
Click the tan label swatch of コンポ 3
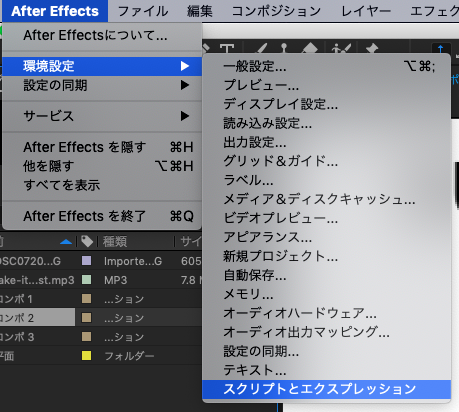point(87,337)
